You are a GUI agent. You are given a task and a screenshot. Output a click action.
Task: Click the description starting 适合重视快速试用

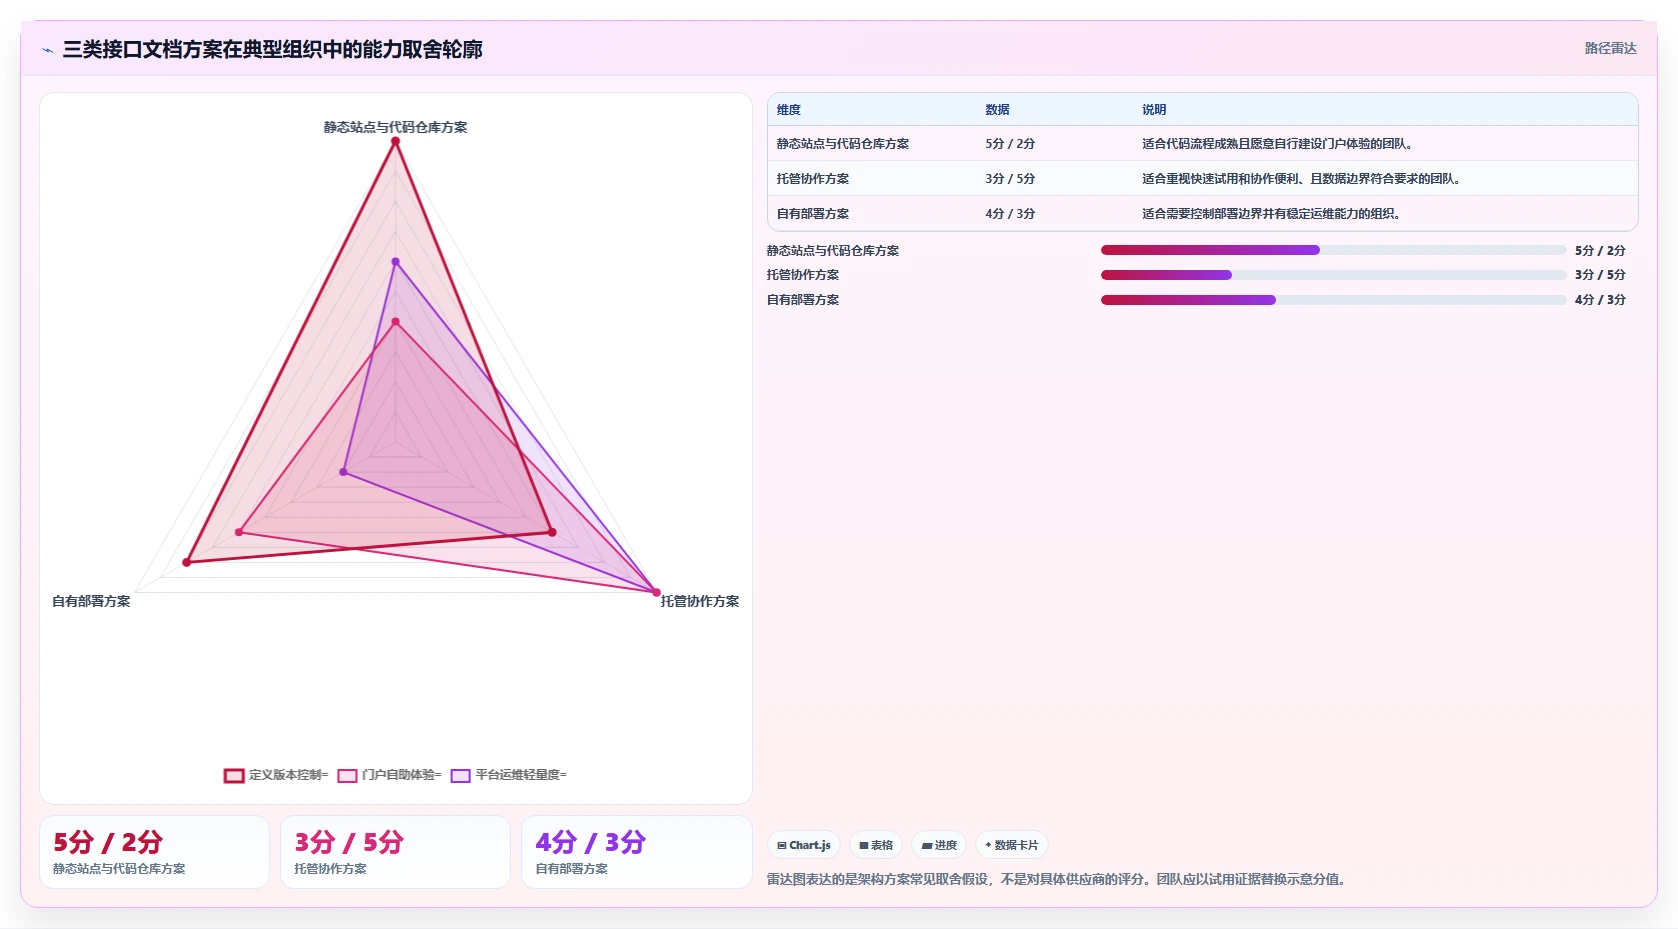coord(1301,179)
